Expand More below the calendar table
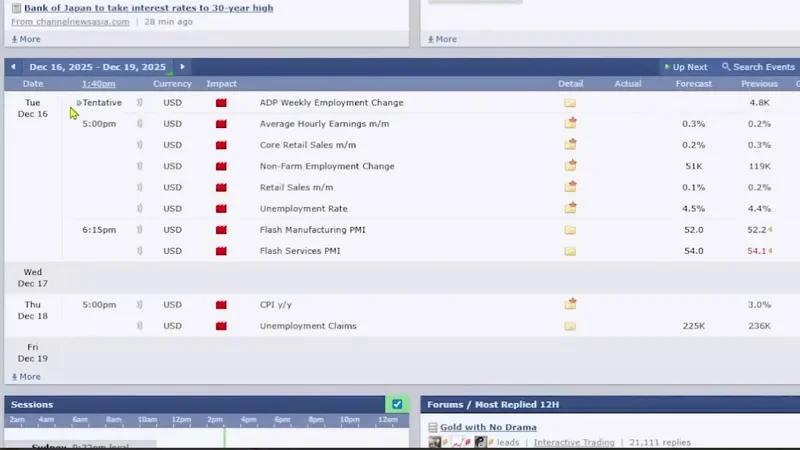800x450 pixels. pos(26,377)
